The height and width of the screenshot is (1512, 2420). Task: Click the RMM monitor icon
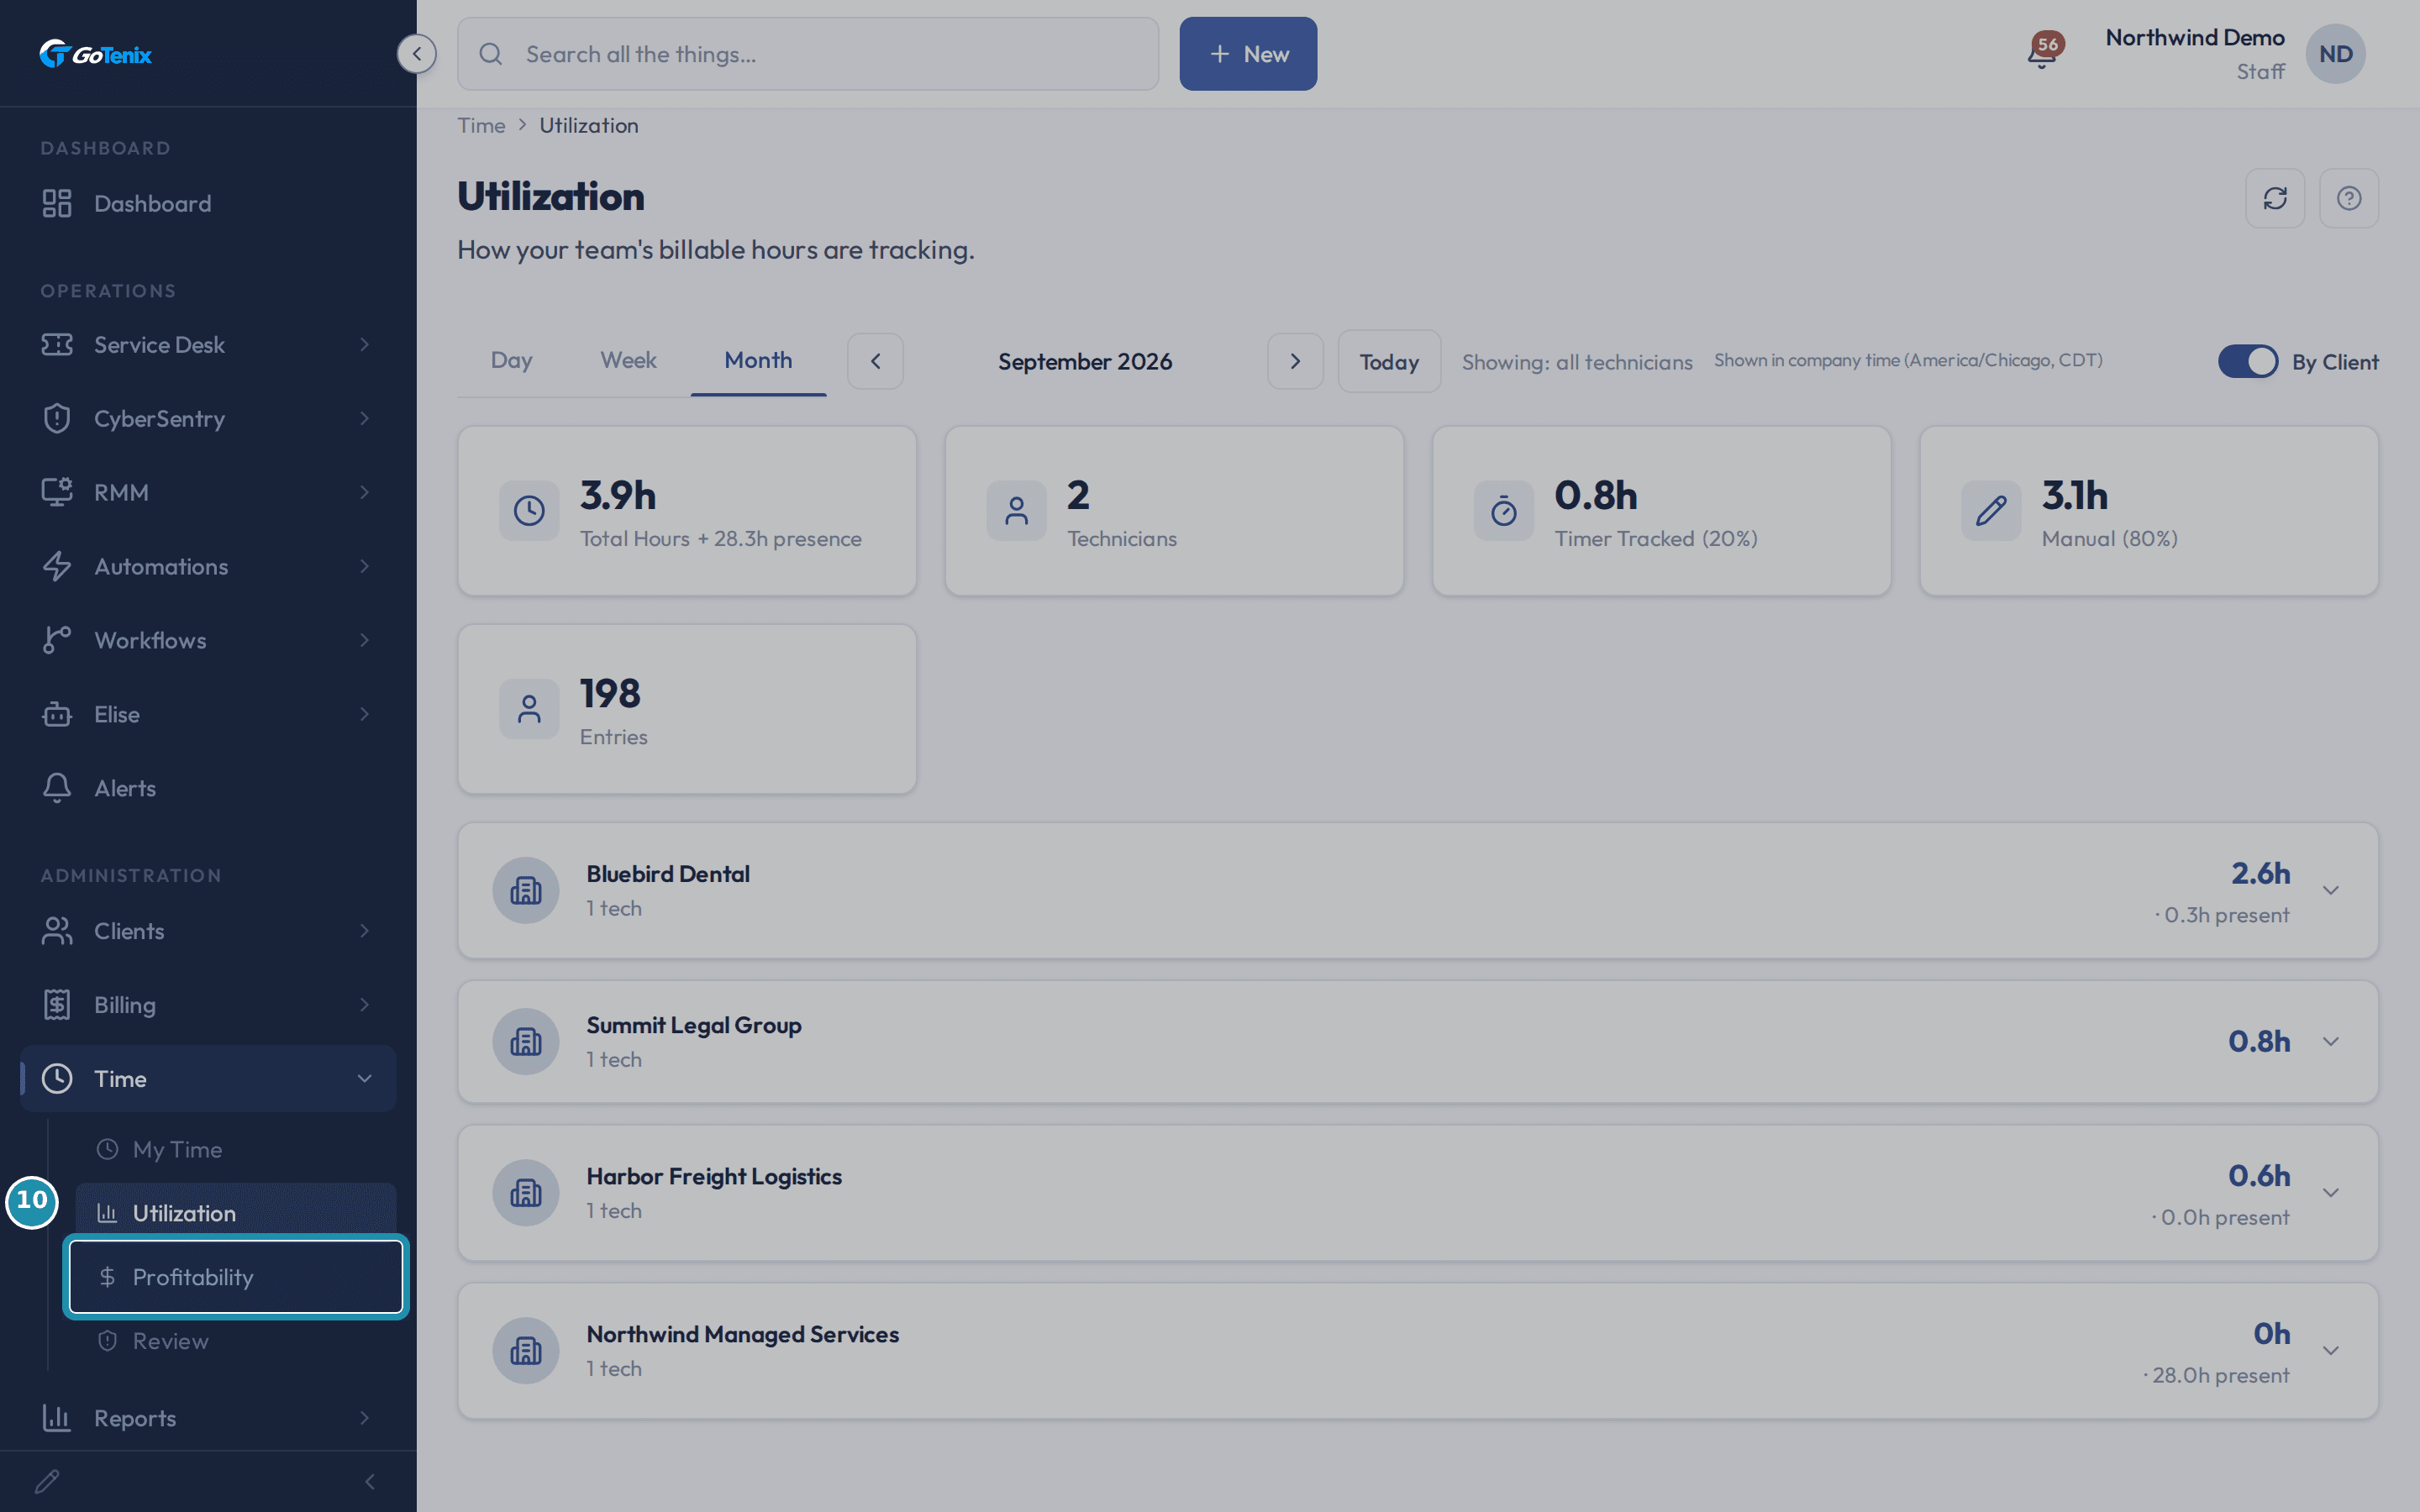coord(57,492)
